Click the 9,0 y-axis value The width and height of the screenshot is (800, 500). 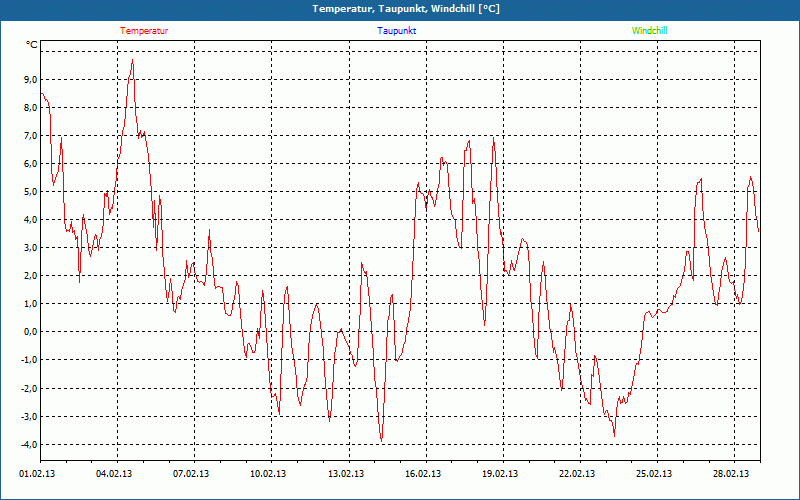[31, 80]
